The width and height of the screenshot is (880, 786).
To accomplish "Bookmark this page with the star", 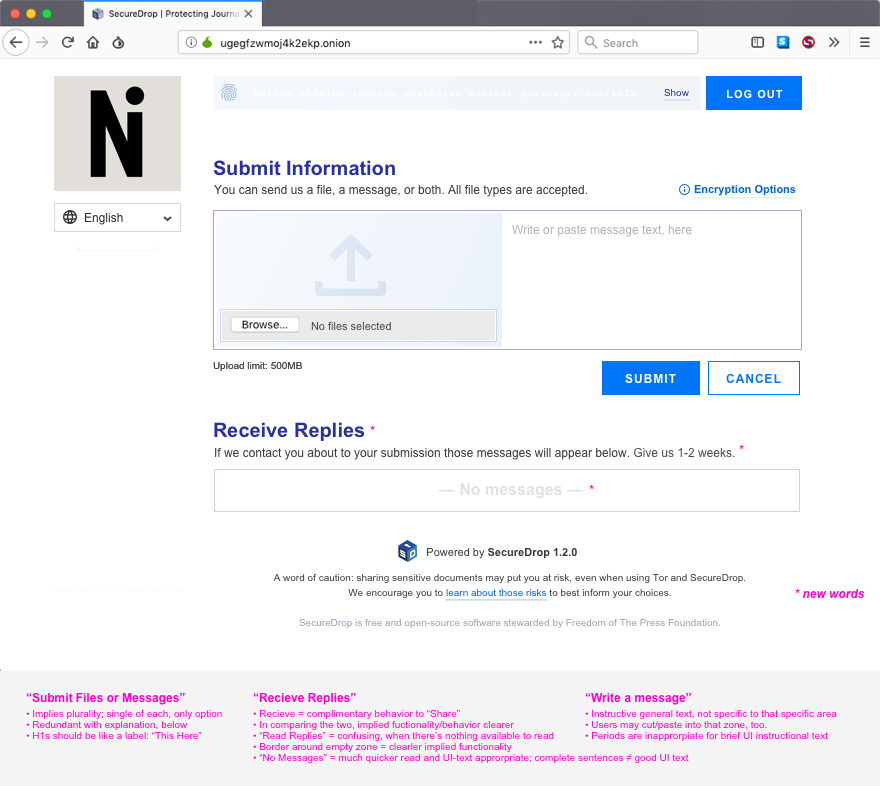I will pos(557,43).
